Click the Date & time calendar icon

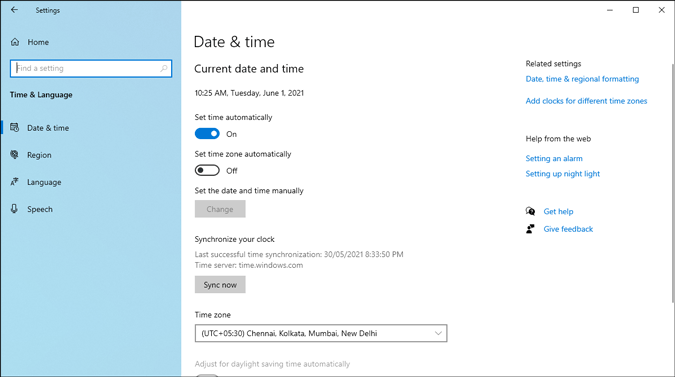(15, 127)
